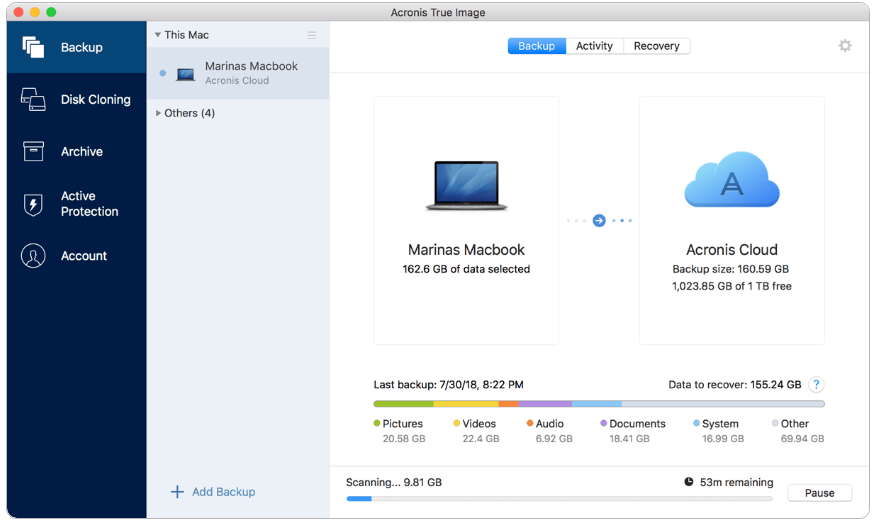Click the System blue legend dot
This screenshot has height=525, width=875.
(696, 423)
